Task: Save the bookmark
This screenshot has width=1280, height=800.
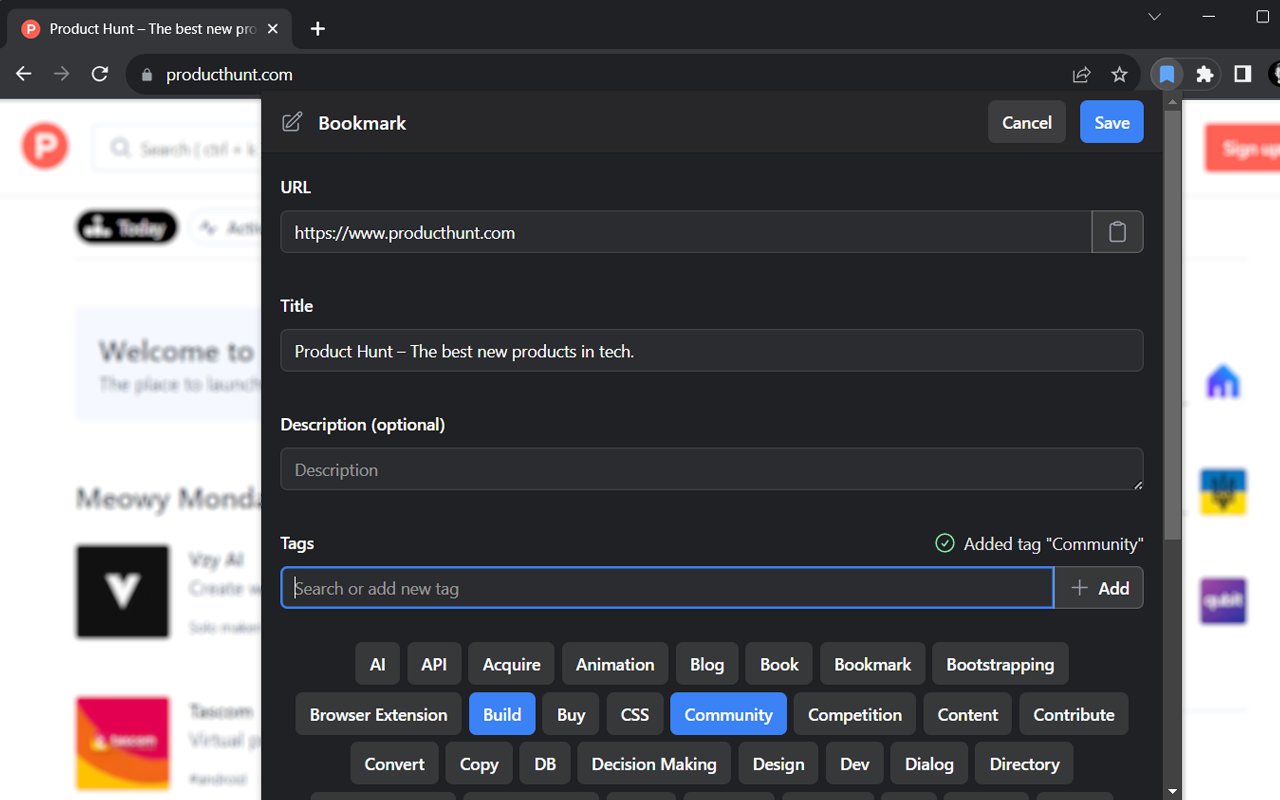Action: pos(1111,122)
